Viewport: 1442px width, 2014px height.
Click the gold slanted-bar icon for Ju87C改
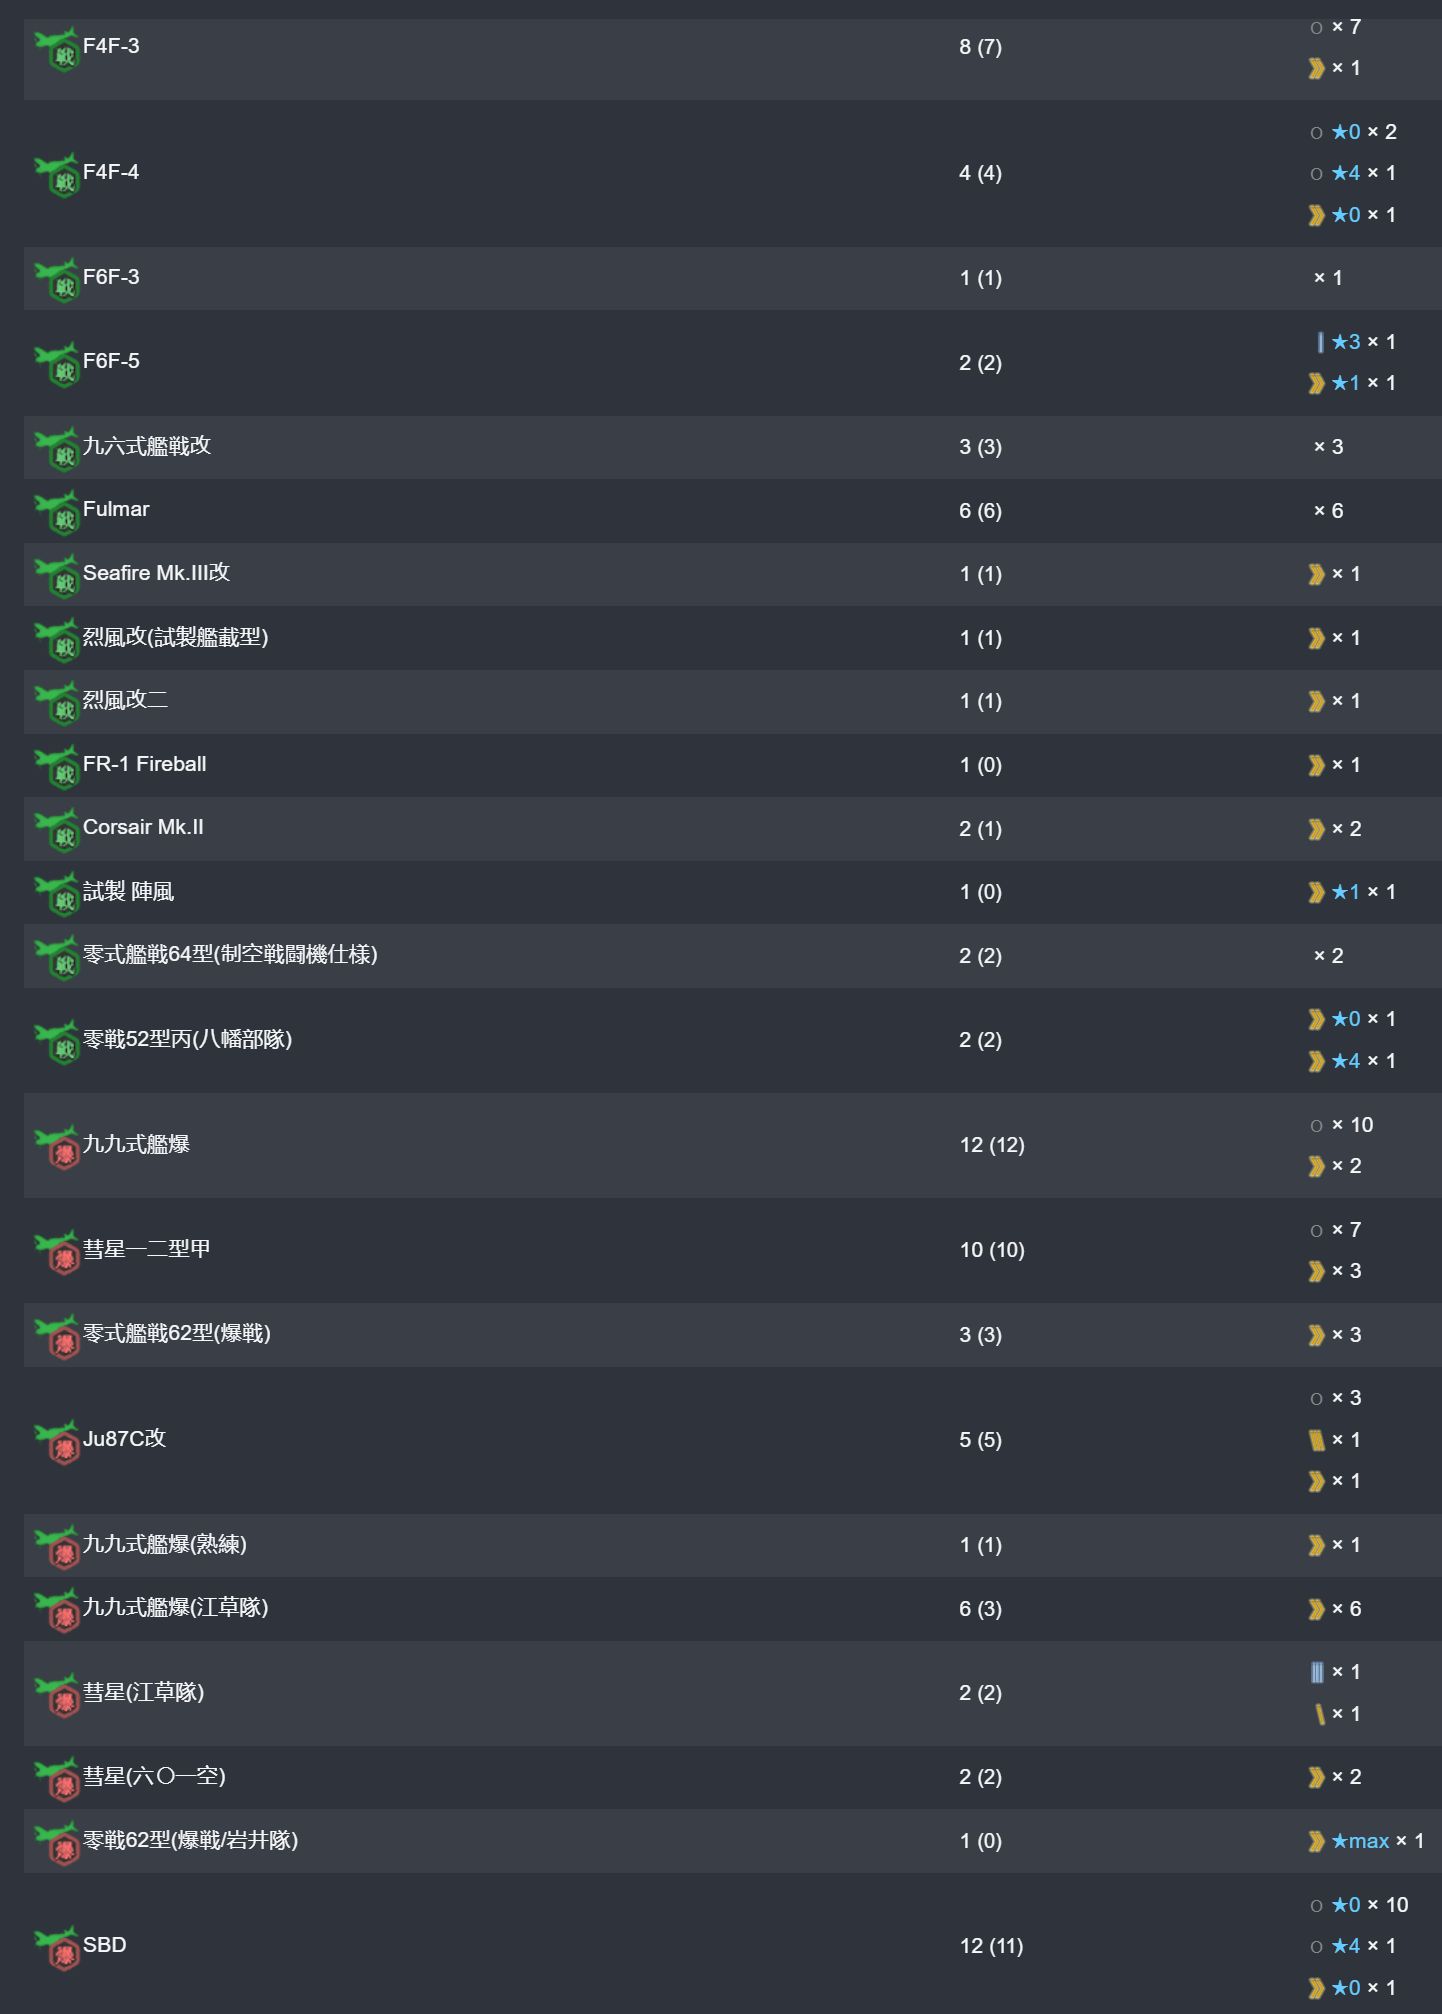(x=1317, y=1440)
